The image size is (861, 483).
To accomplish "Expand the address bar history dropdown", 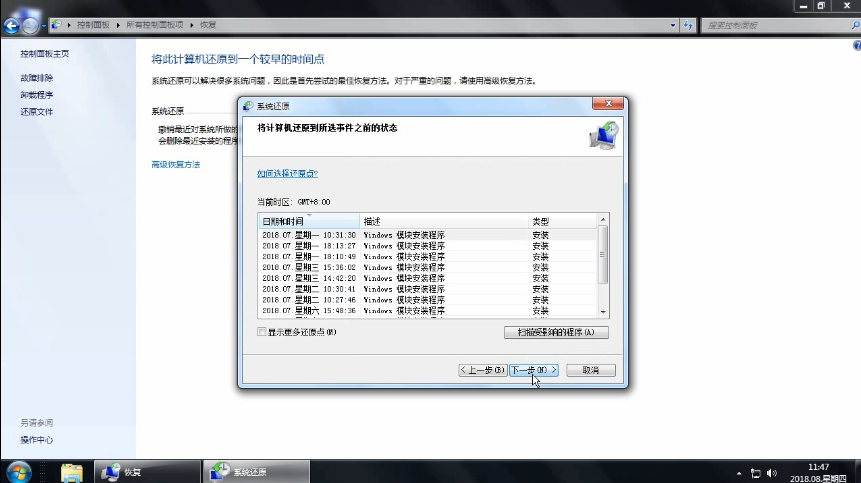I will point(673,25).
